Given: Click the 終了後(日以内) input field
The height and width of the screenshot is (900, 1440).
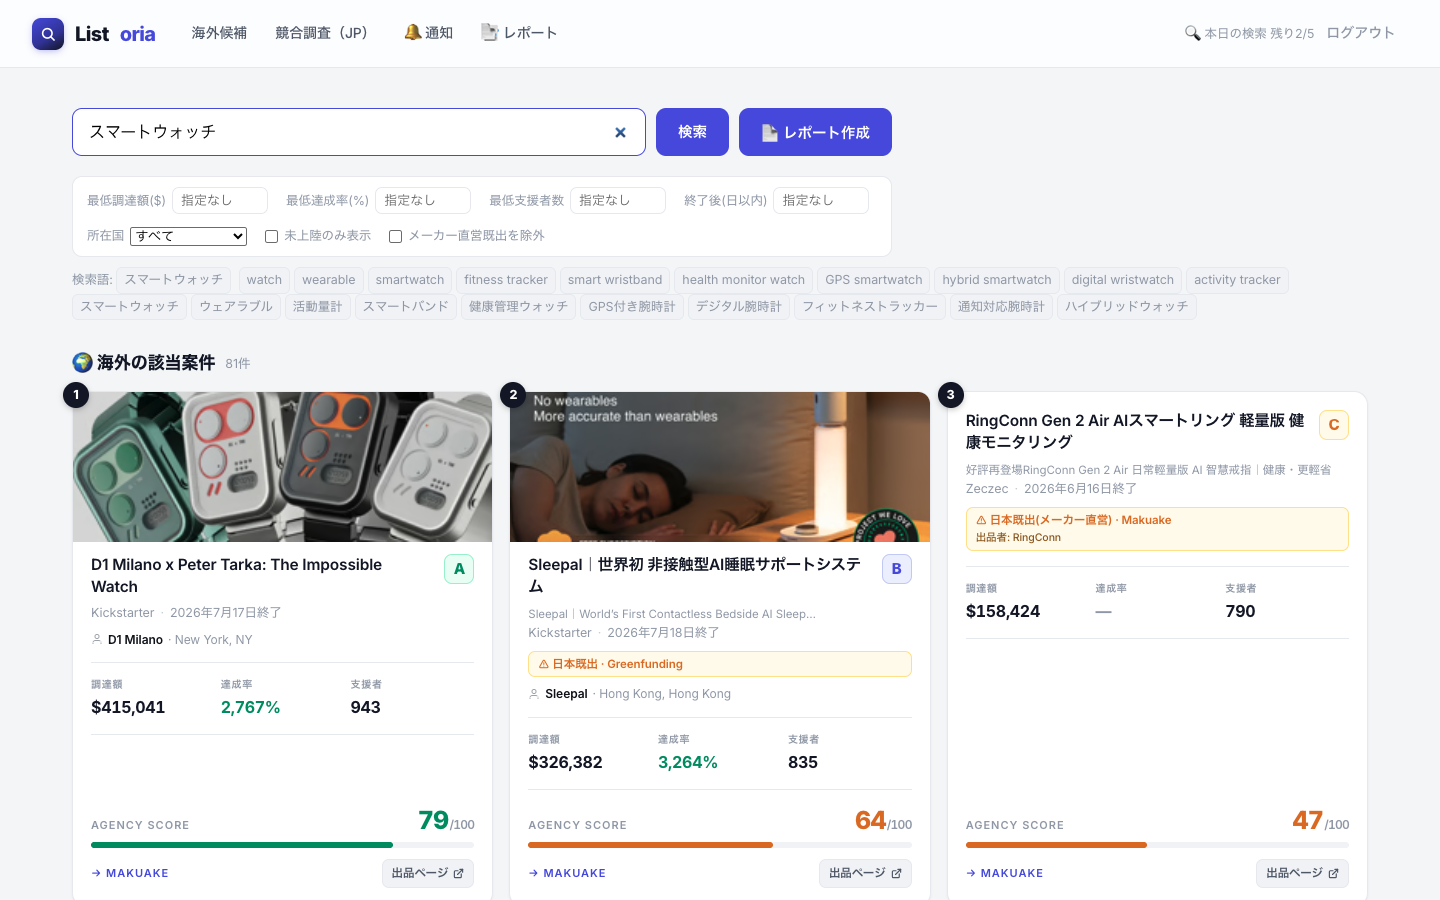Looking at the screenshot, I should pos(821,200).
